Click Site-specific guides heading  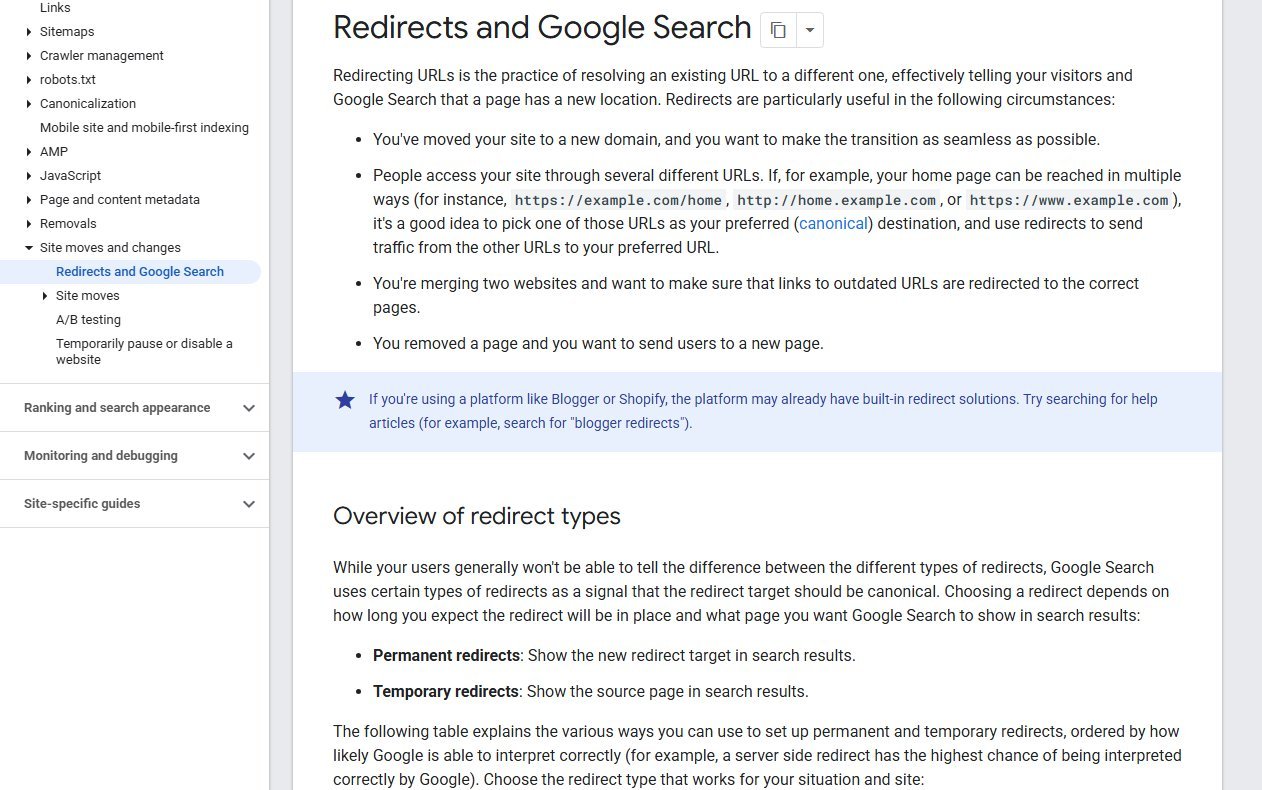pos(82,504)
